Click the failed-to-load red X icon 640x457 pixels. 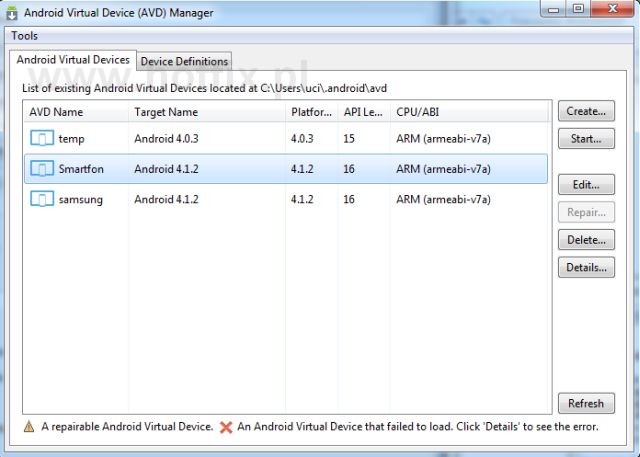pyautogui.click(x=226, y=427)
